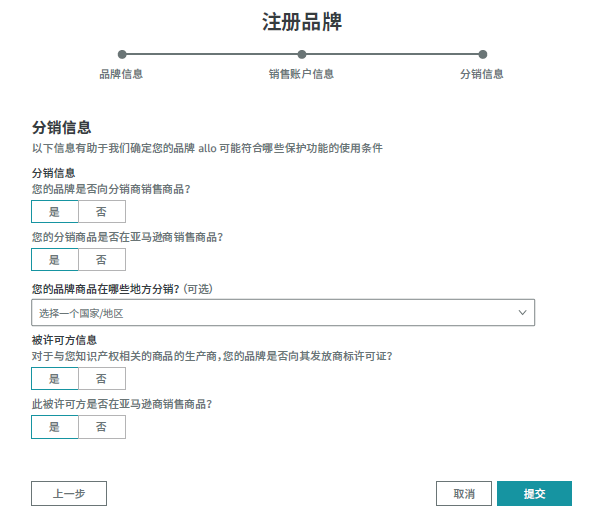Click the trademark license question text
The height and width of the screenshot is (531, 608).
click(212, 356)
